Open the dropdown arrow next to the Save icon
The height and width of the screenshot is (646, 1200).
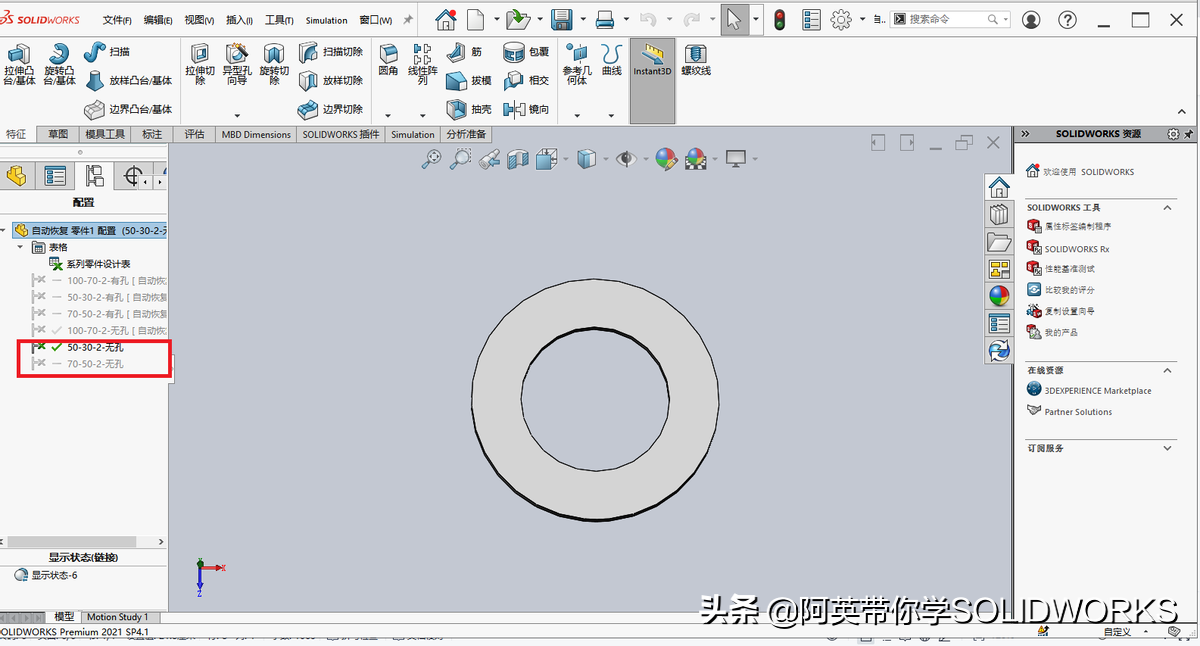click(x=583, y=19)
